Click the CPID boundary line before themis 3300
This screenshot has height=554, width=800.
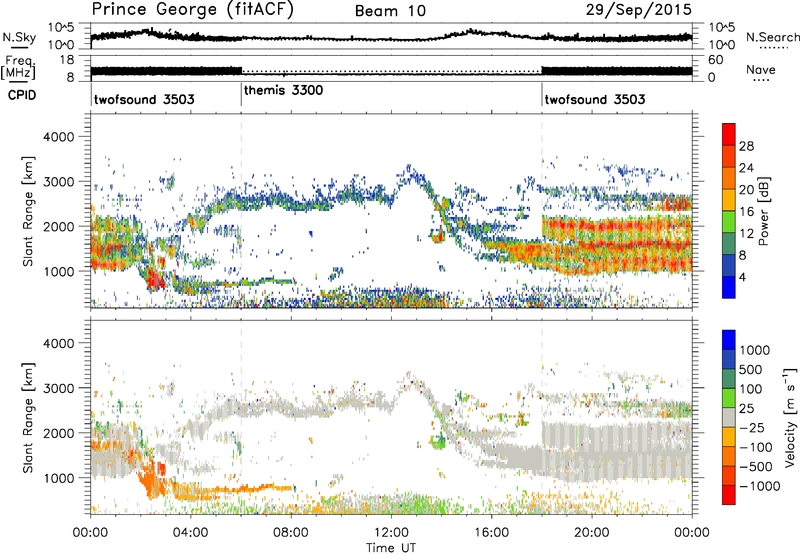click(x=241, y=94)
